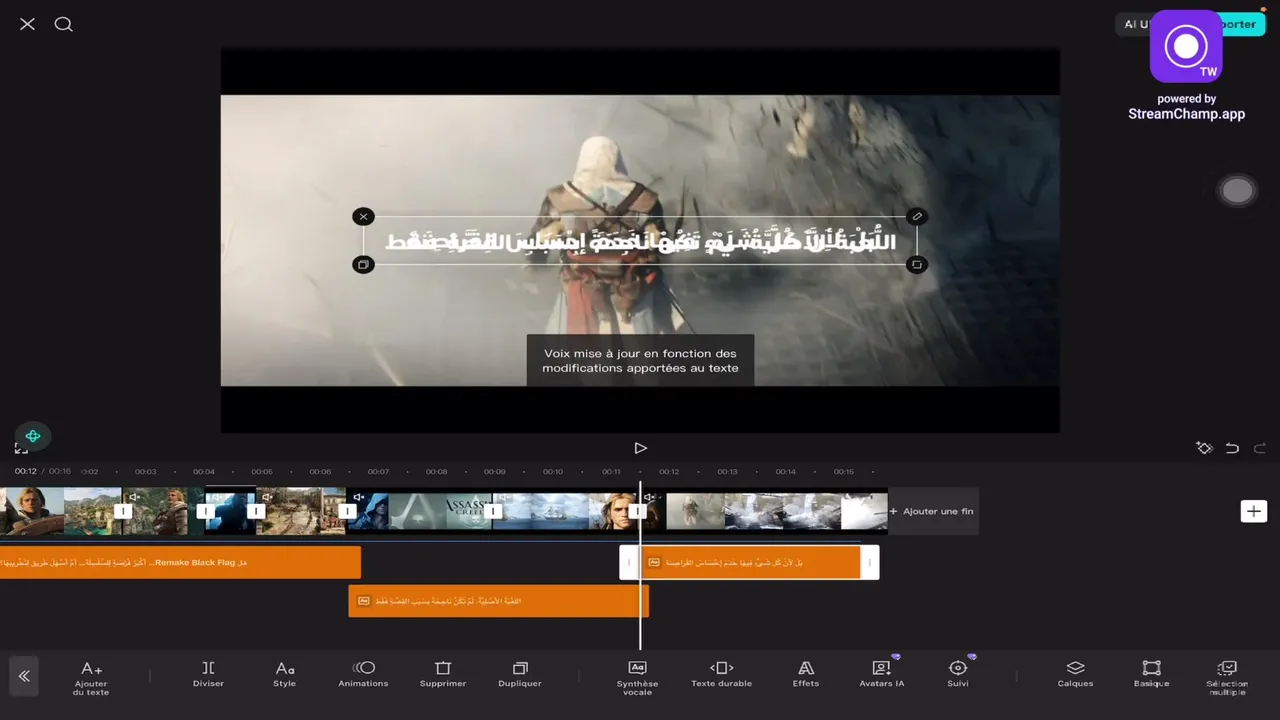Click the transition marker before the Assassin's Creed logo clip

[348, 511]
